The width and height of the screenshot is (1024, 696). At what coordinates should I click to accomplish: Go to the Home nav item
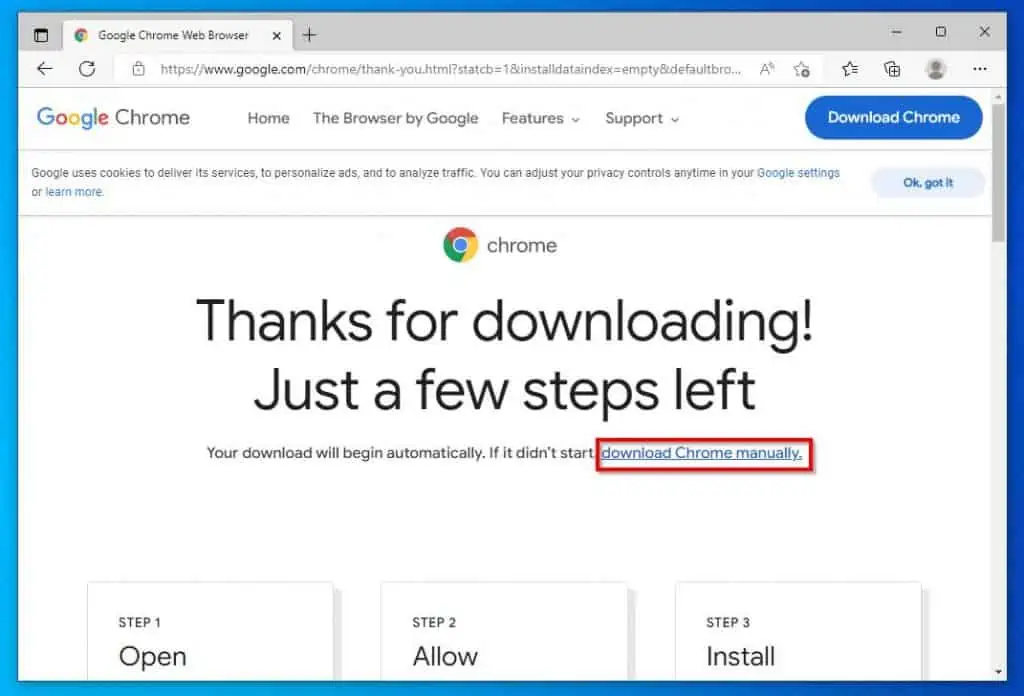click(268, 118)
